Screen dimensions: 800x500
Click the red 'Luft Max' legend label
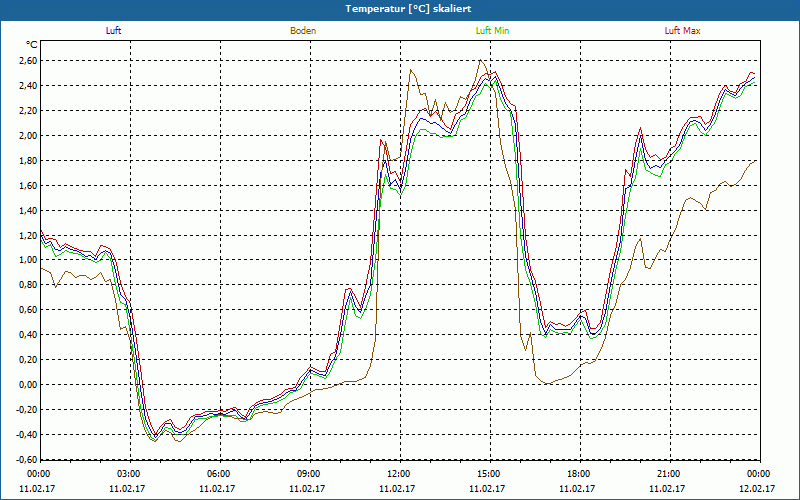click(x=682, y=31)
